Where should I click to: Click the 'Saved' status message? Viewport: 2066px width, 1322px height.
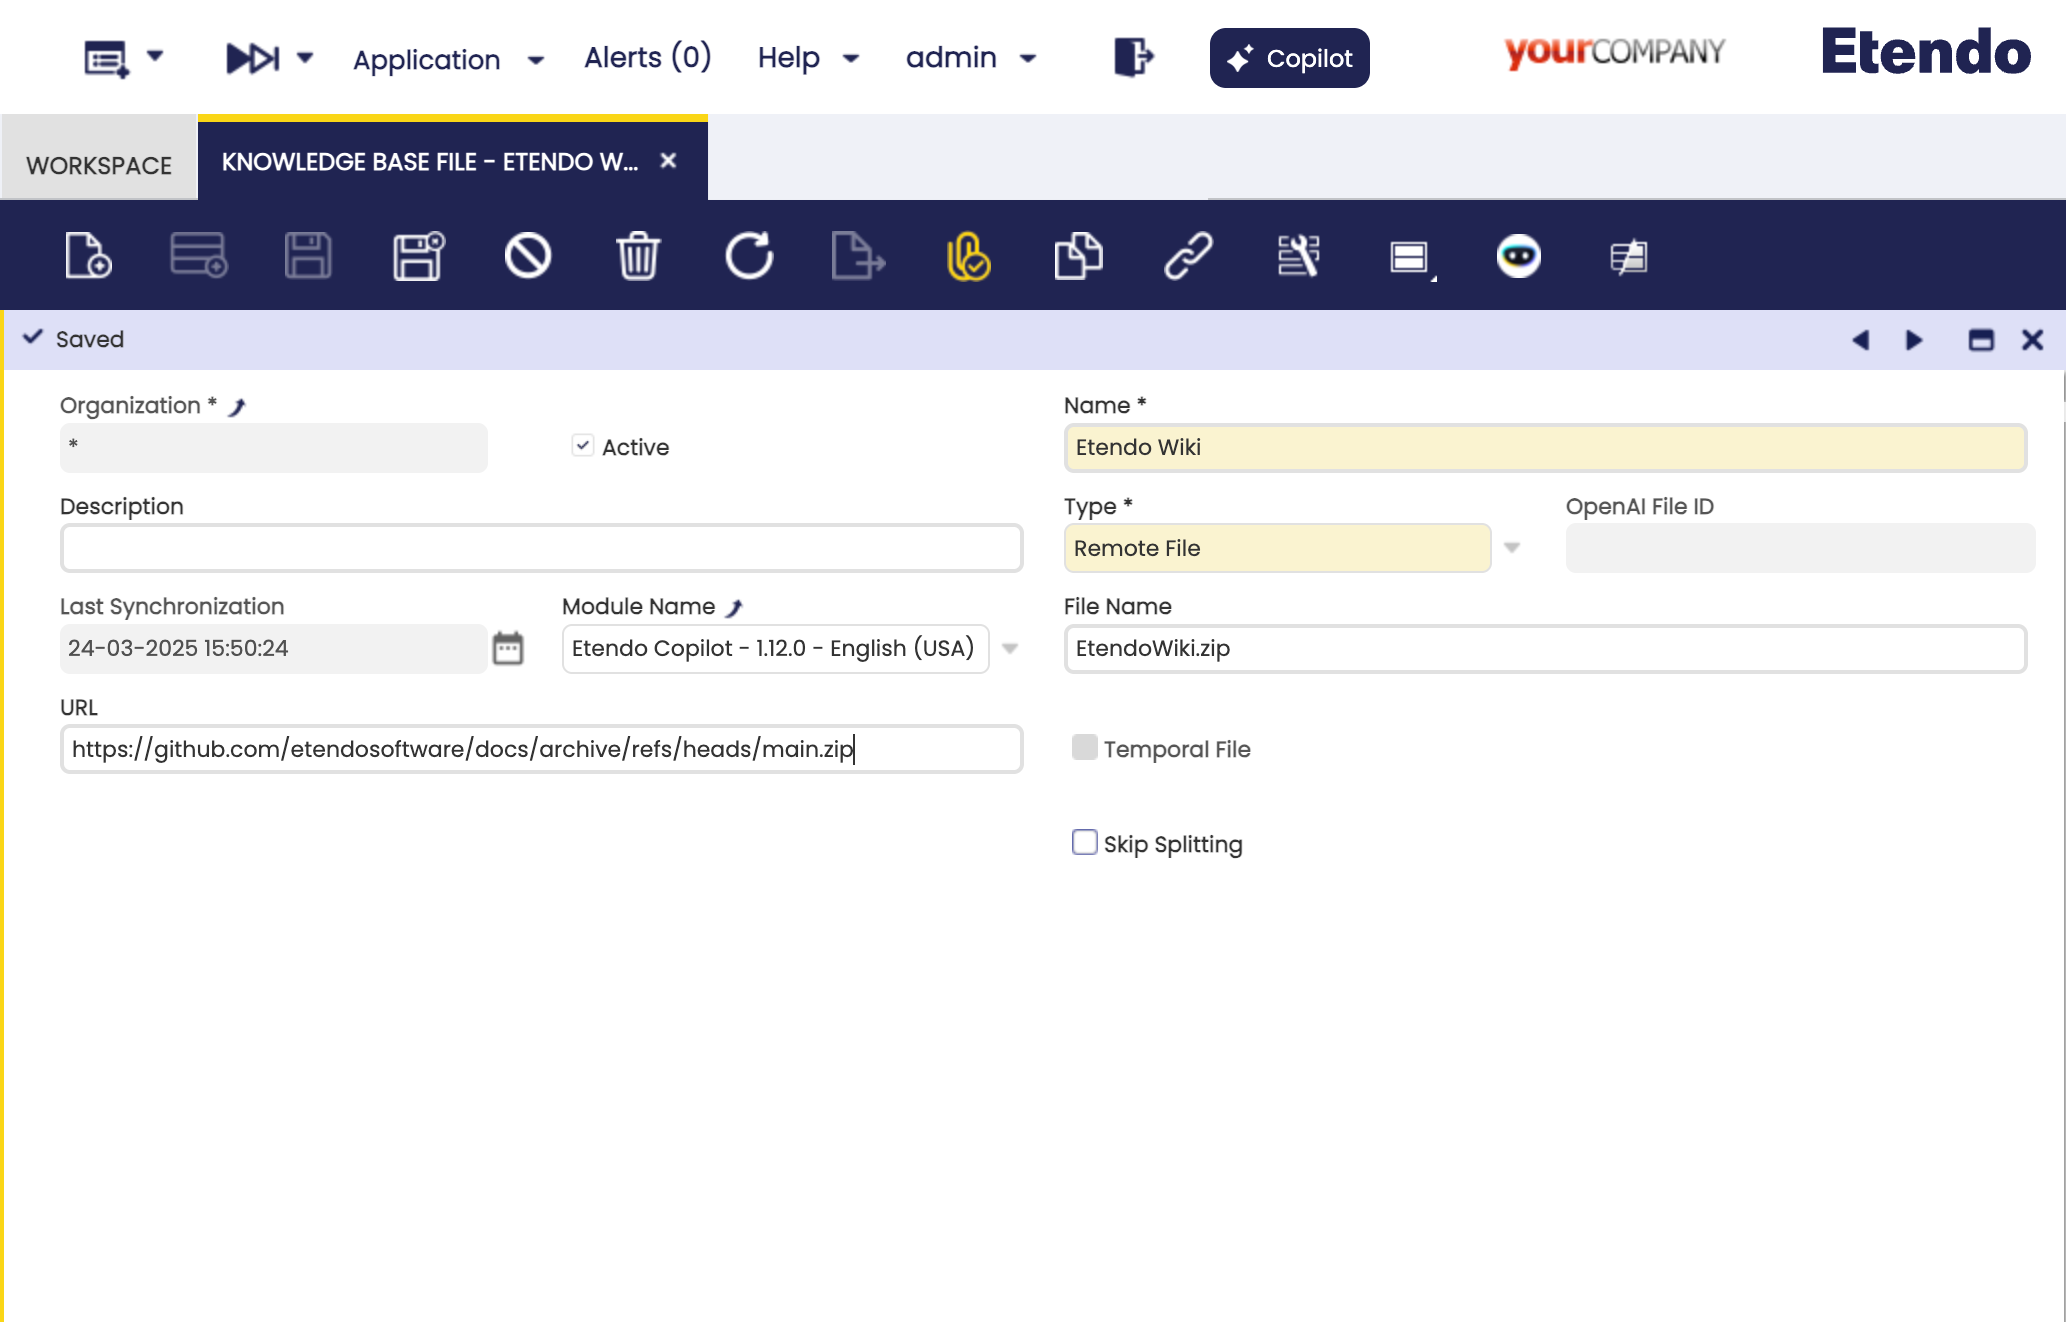coord(90,339)
